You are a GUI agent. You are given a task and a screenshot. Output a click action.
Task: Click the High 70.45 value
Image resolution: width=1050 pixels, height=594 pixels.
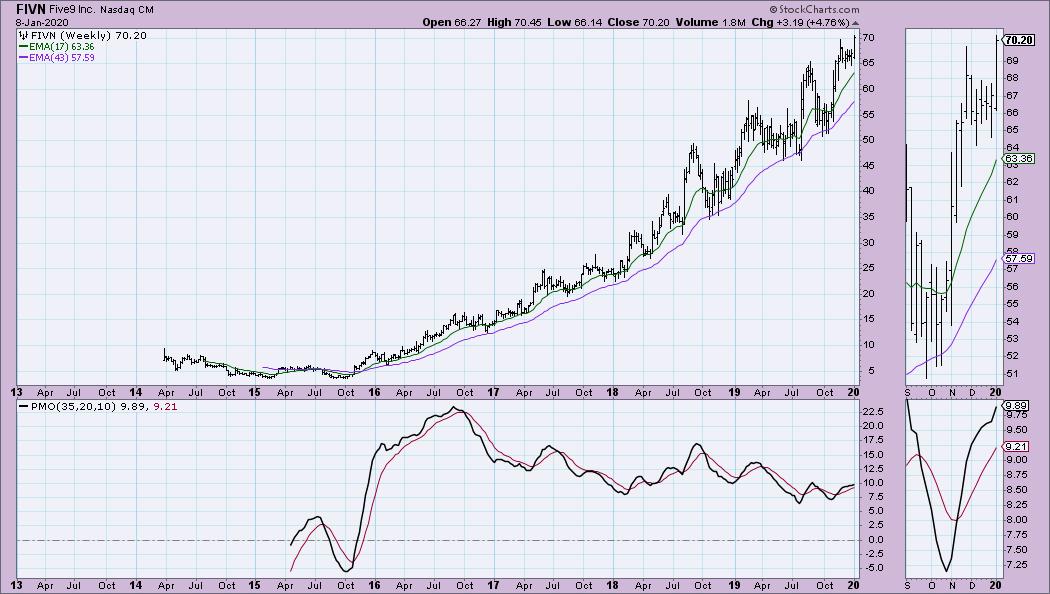pos(515,22)
